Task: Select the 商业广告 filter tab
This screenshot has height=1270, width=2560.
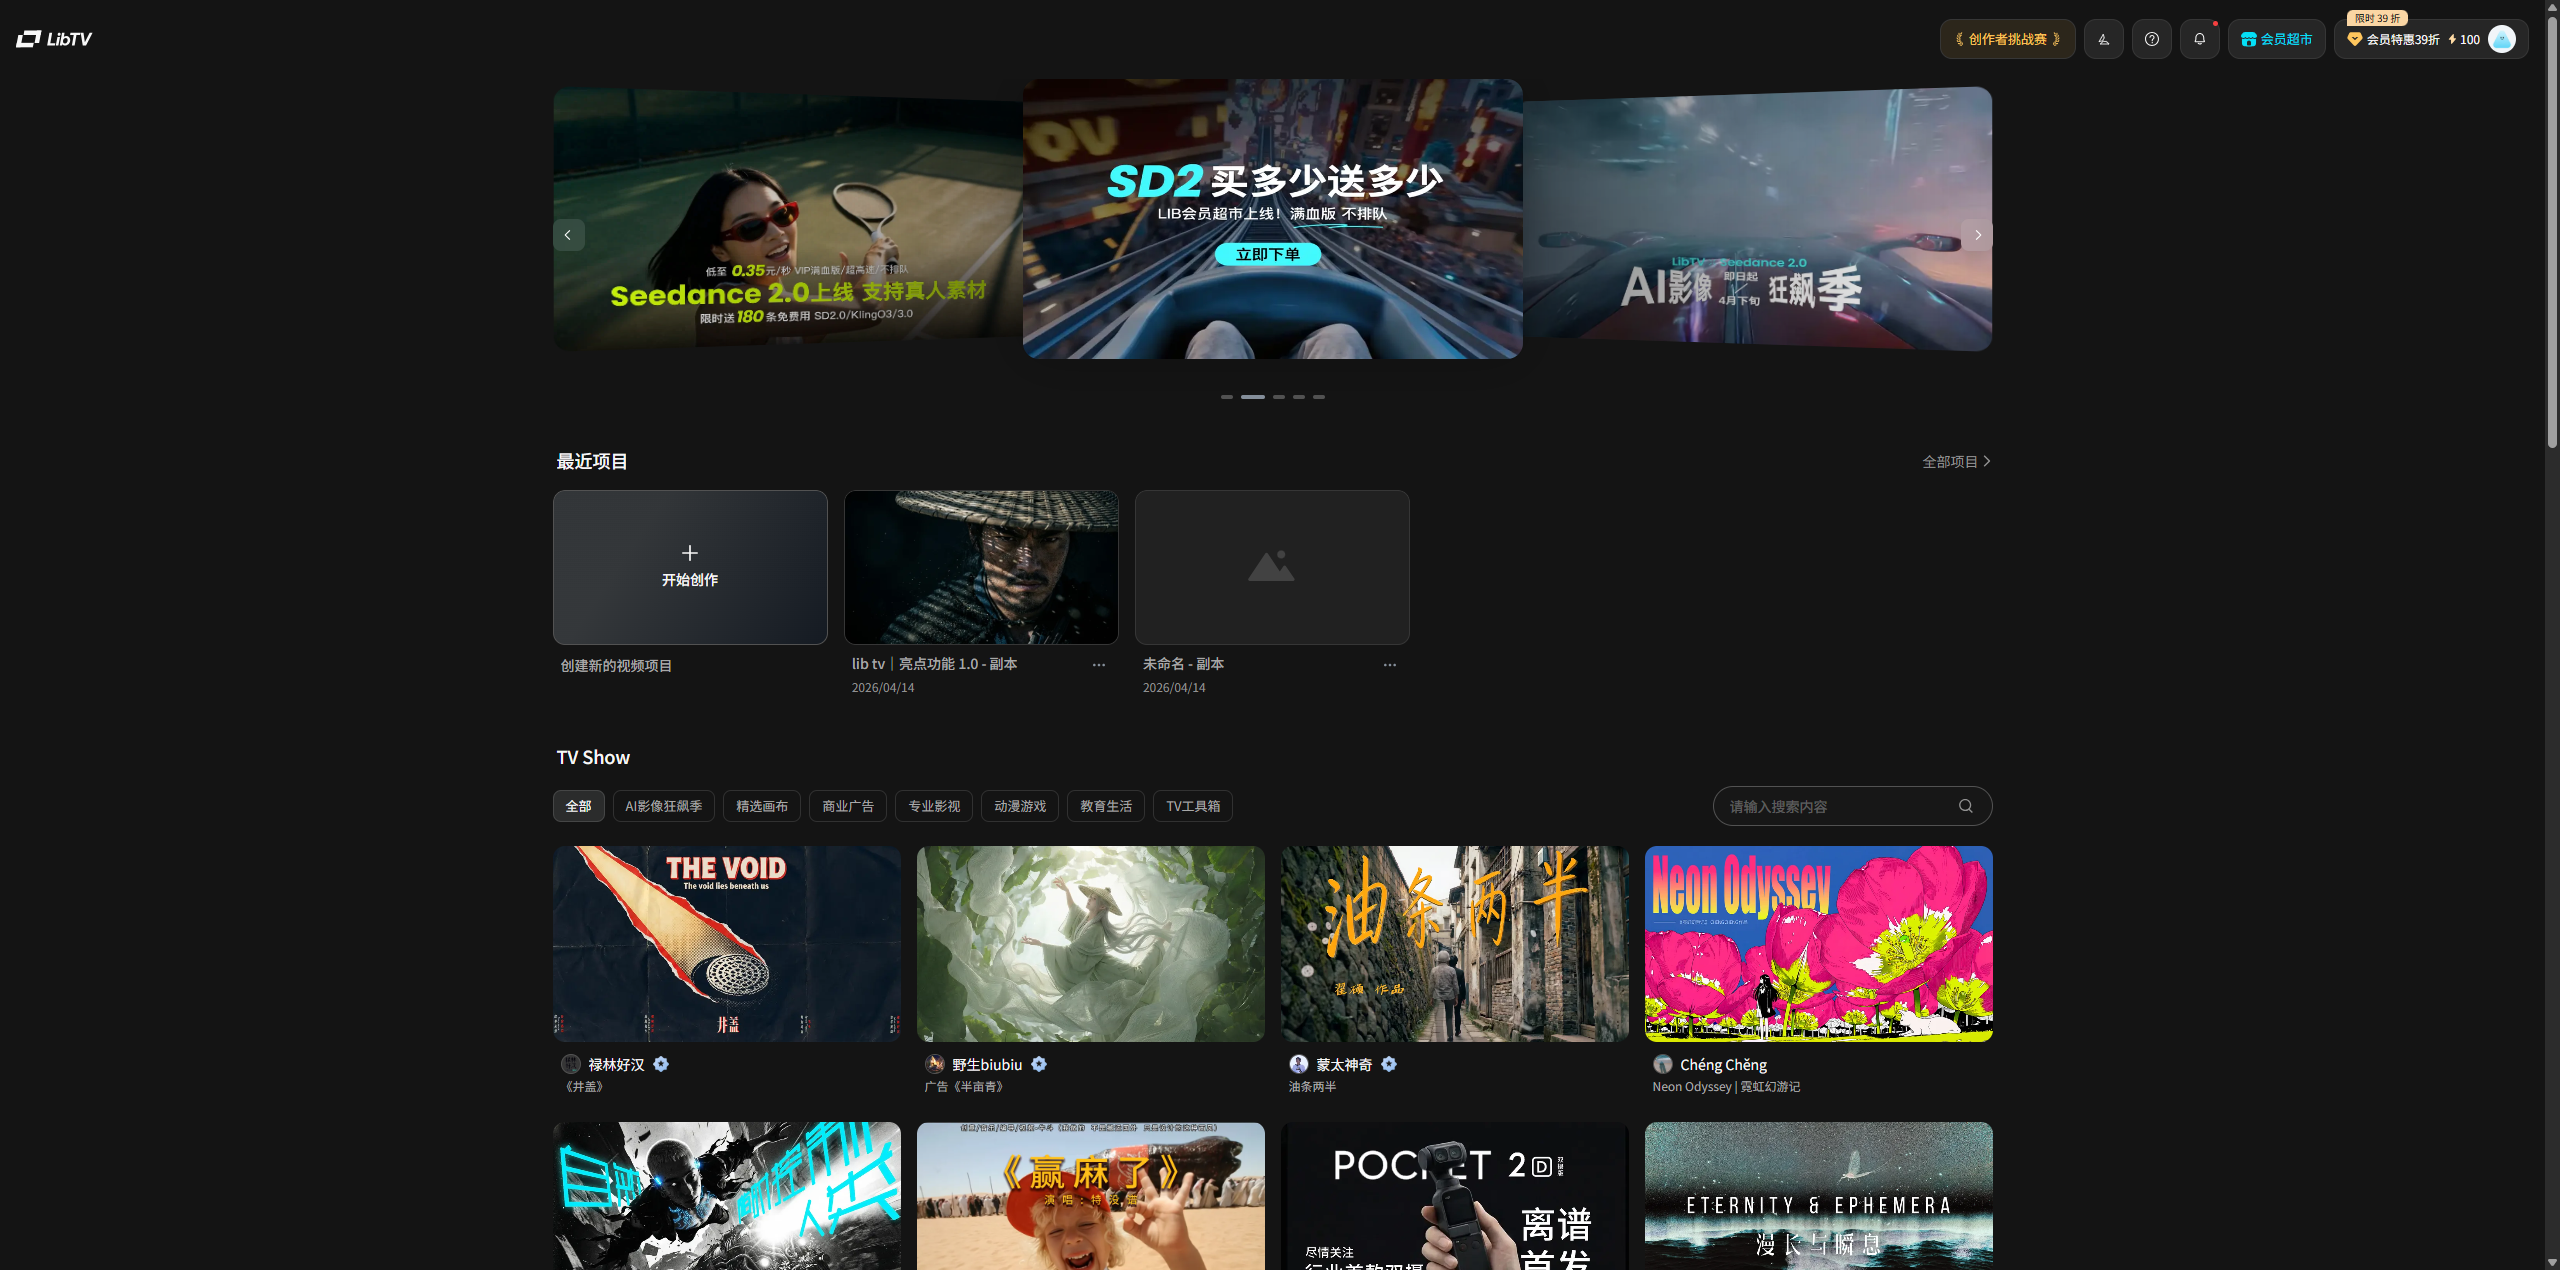Action: pyautogui.click(x=848, y=806)
